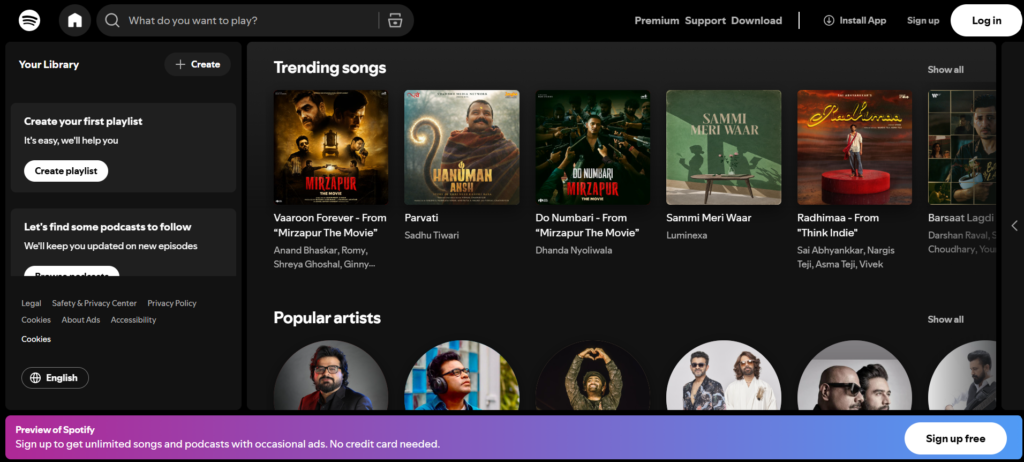The image size is (1024, 462).
Task: Click the Sign up free button
Action: (x=955, y=438)
